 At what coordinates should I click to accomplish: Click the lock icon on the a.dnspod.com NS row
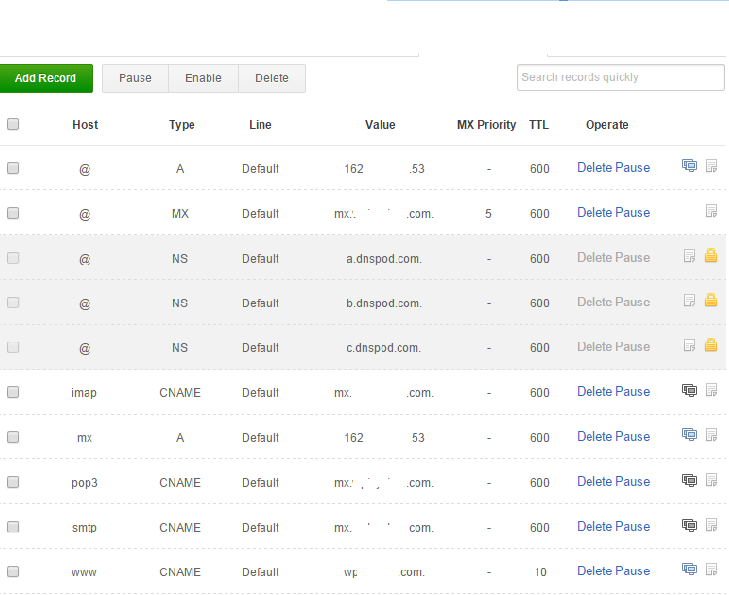pyautogui.click(x=711, y=256)
